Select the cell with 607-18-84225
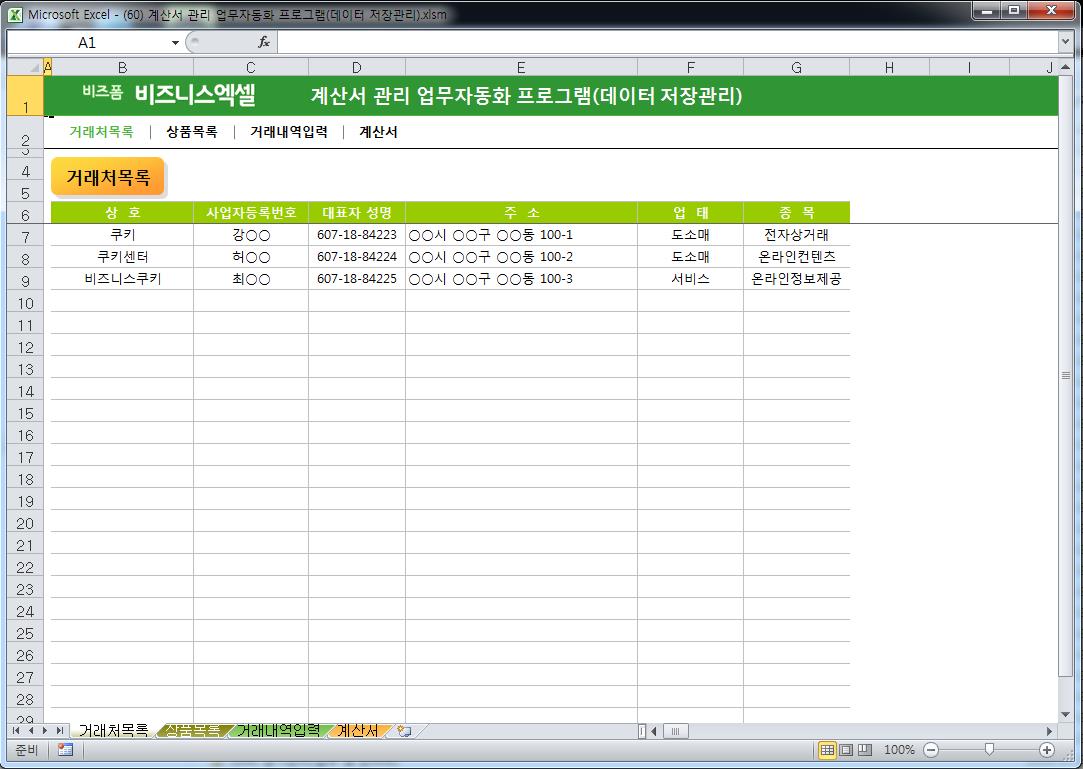The width and height of the screenshot is (1083, 769). pos(356,279)
